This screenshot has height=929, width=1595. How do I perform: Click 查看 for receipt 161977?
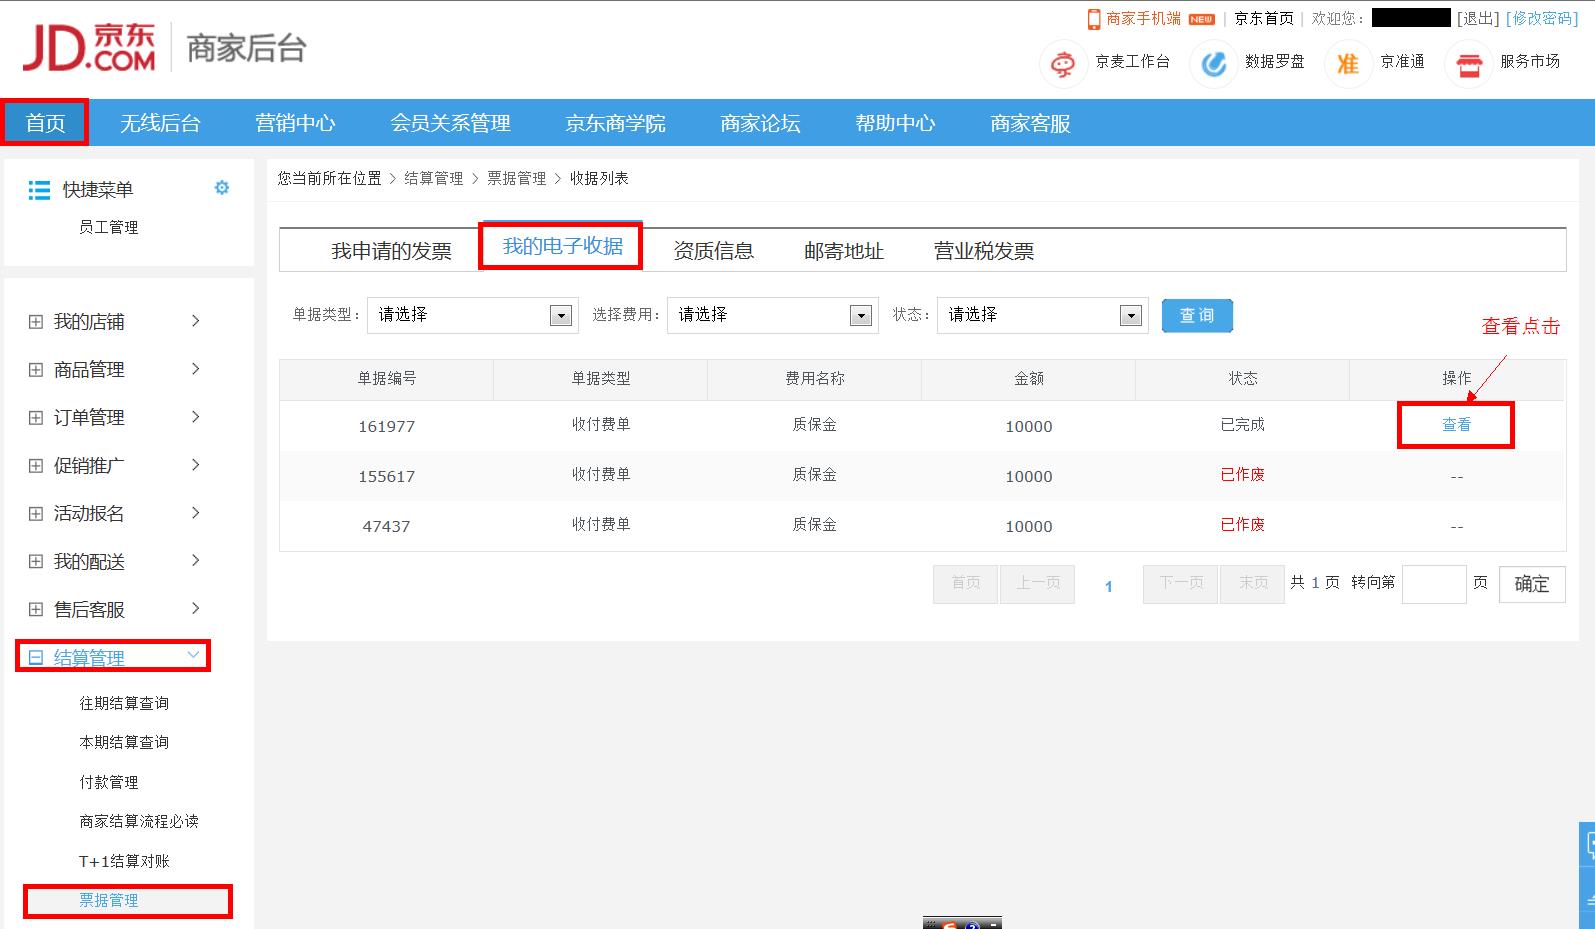tap(1456, 425)
